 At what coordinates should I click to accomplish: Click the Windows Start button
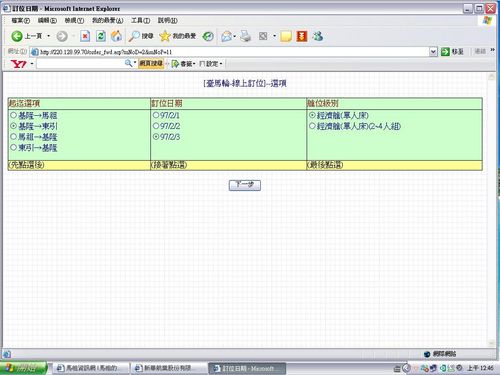[x=23, y=368]
